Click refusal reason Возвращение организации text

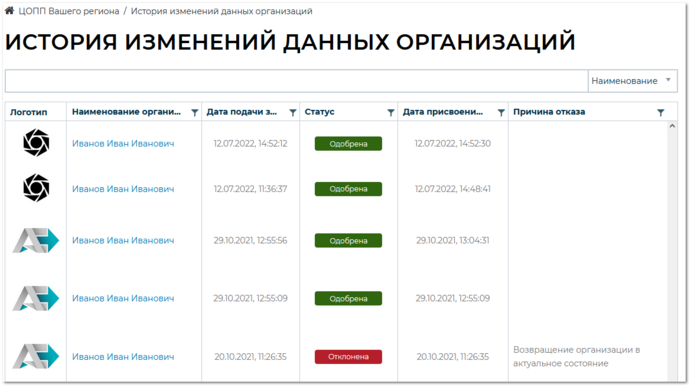(576, 357)
